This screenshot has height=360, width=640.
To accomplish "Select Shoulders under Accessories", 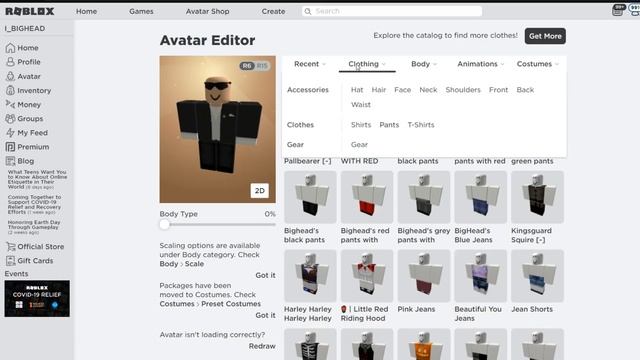I will tap(463, 90).
